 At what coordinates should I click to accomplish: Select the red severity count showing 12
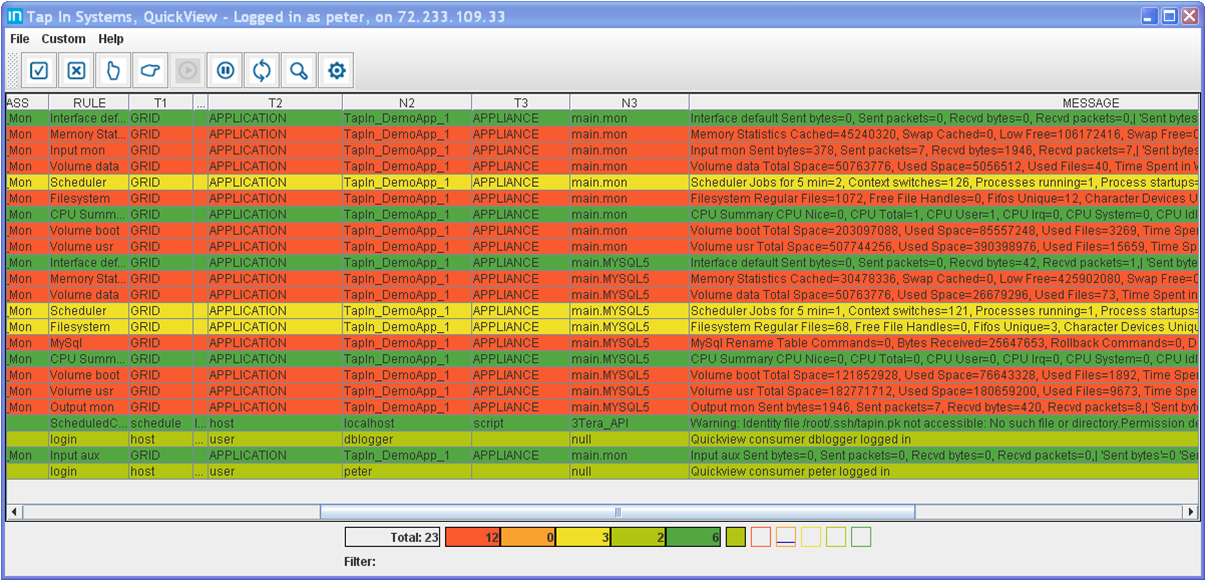tap(472, 537)
